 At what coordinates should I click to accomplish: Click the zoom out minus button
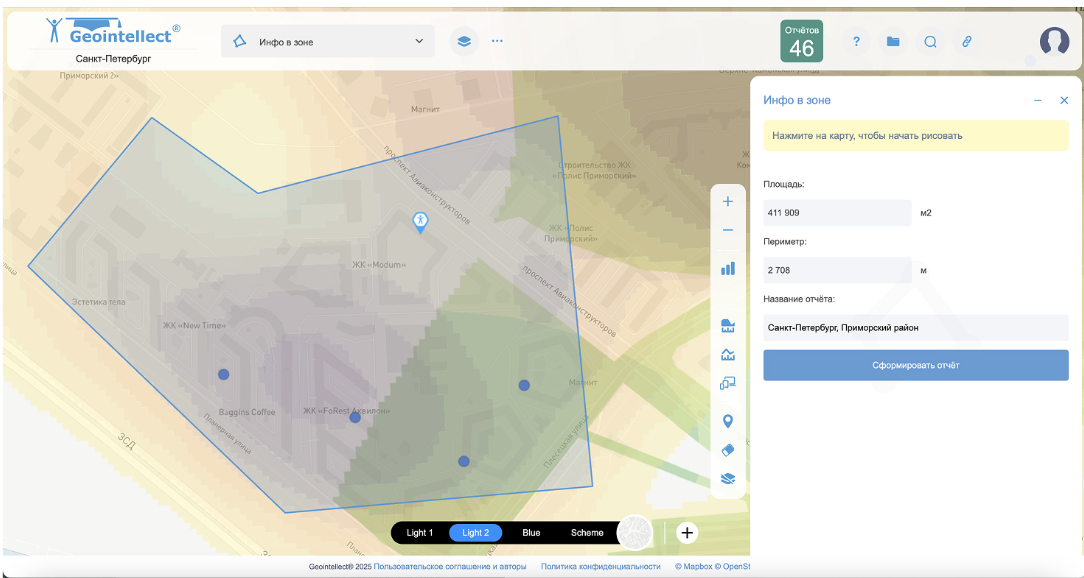pyautogui.click(x=728, y=230)
